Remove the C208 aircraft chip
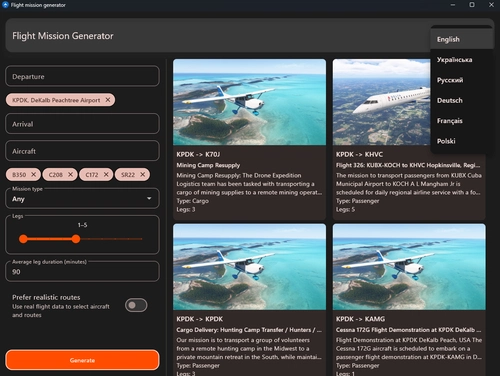The image size is (500, 376). pyautogui.click(x=71, y=174)
